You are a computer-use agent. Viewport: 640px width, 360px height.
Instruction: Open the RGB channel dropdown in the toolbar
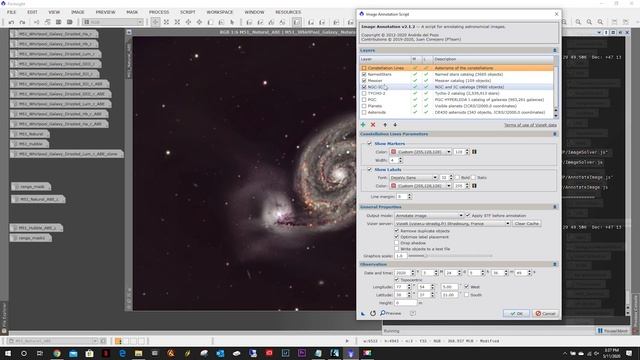pos(113,22)
